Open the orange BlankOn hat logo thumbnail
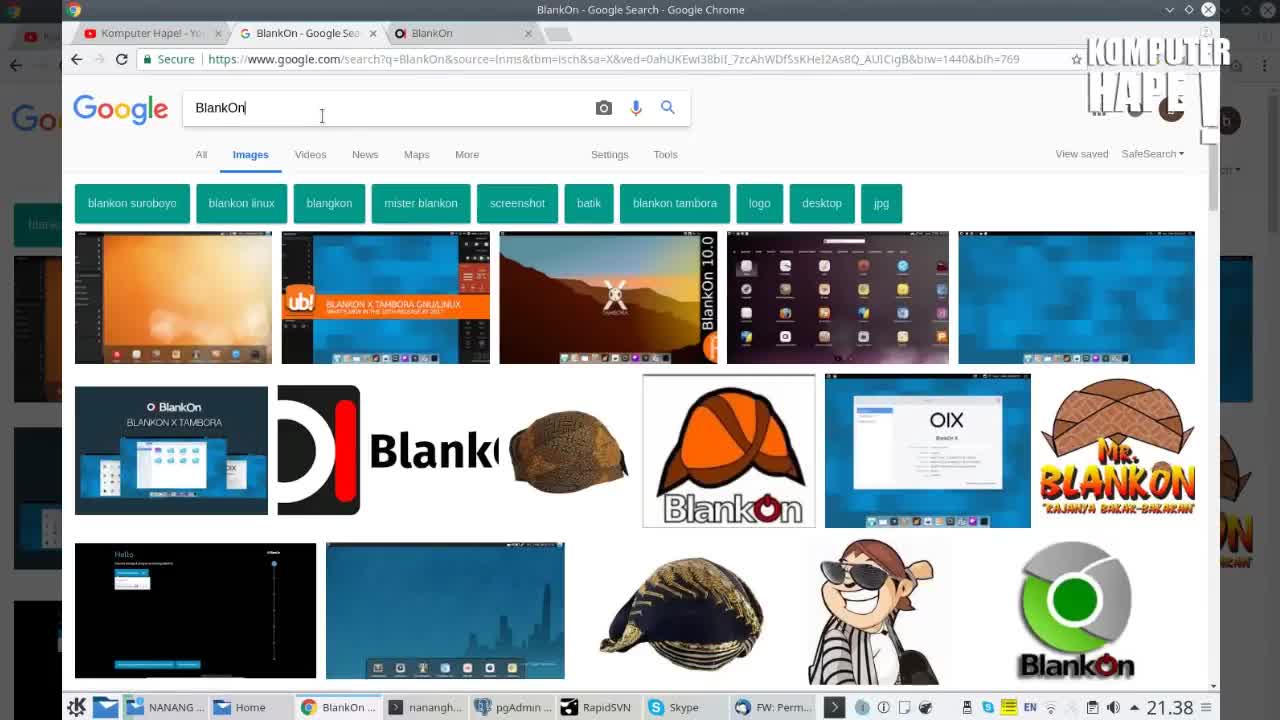The height and width of the screenshot is (720, 1280). [x=729, y=451]
